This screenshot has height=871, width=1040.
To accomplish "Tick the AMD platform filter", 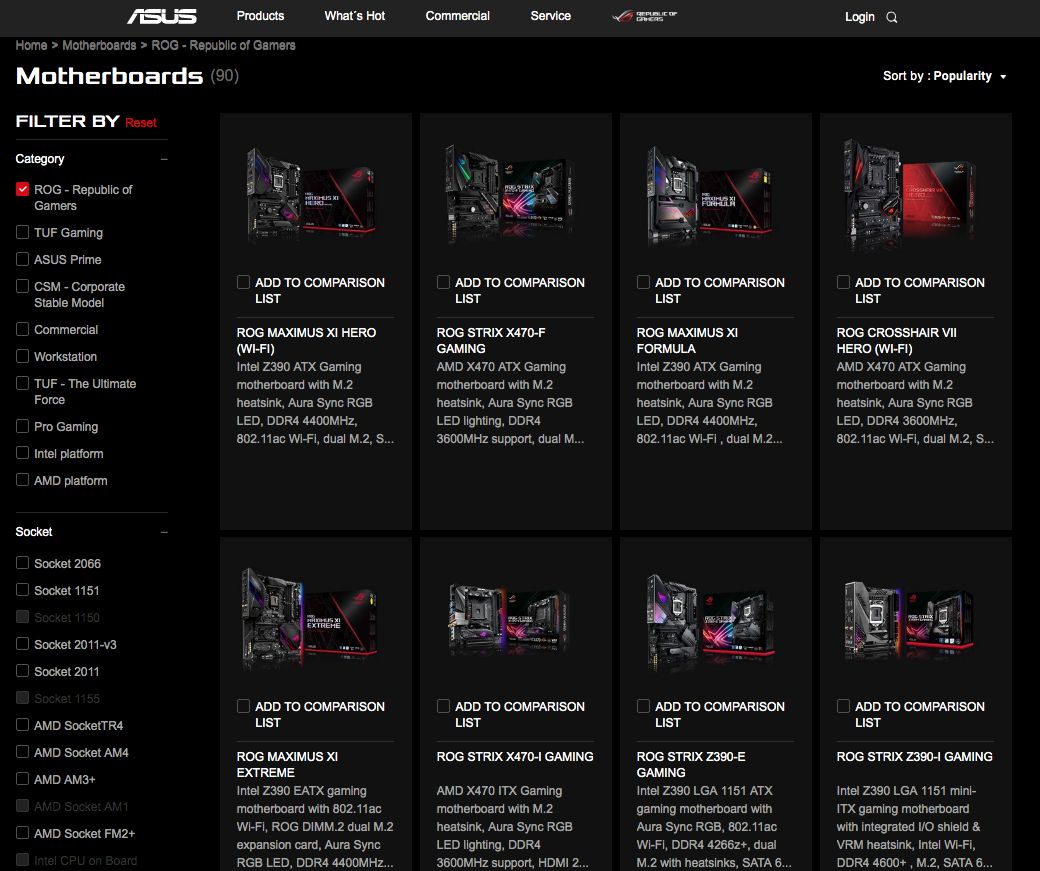I will (23, 480).
